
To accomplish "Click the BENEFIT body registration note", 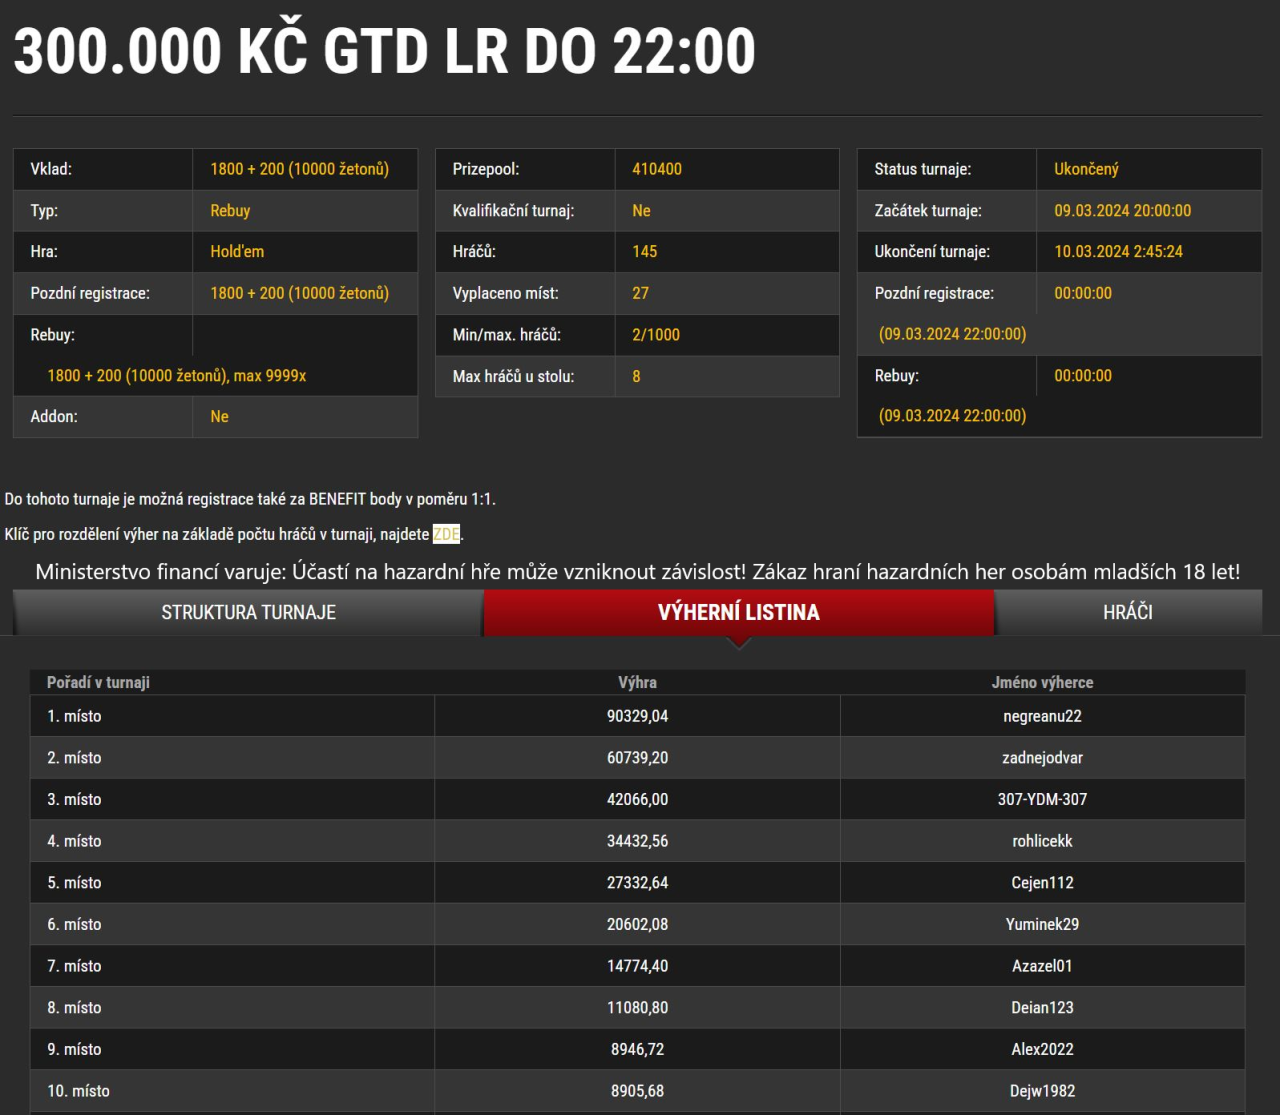I will [250, 499].
